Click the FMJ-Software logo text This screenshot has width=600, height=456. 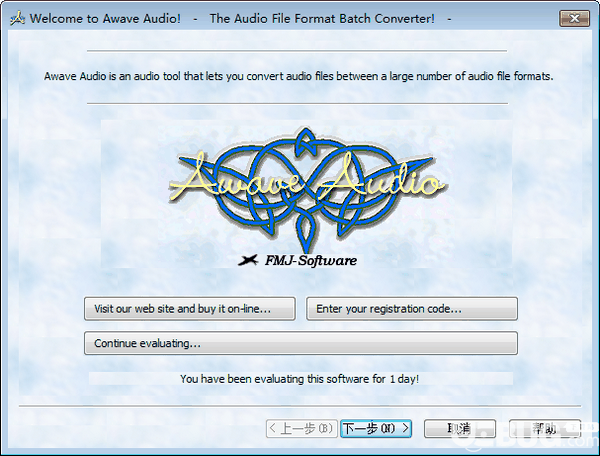(x=311, y=261)
